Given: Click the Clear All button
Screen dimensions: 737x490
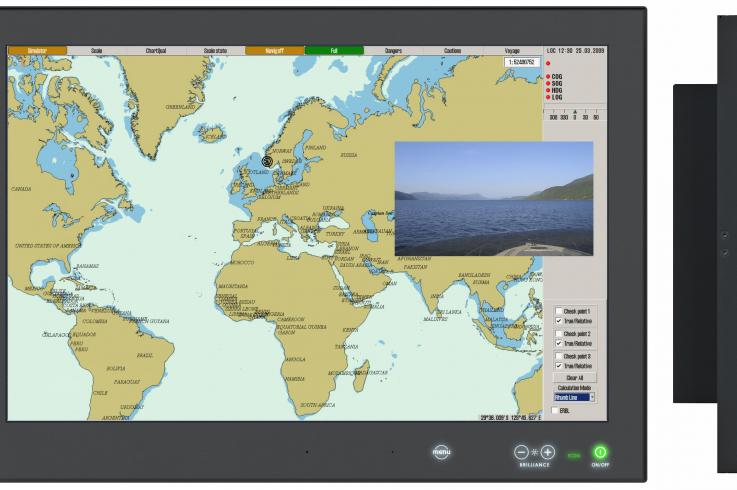Looking at the screenshot, I should coord(575,378).
